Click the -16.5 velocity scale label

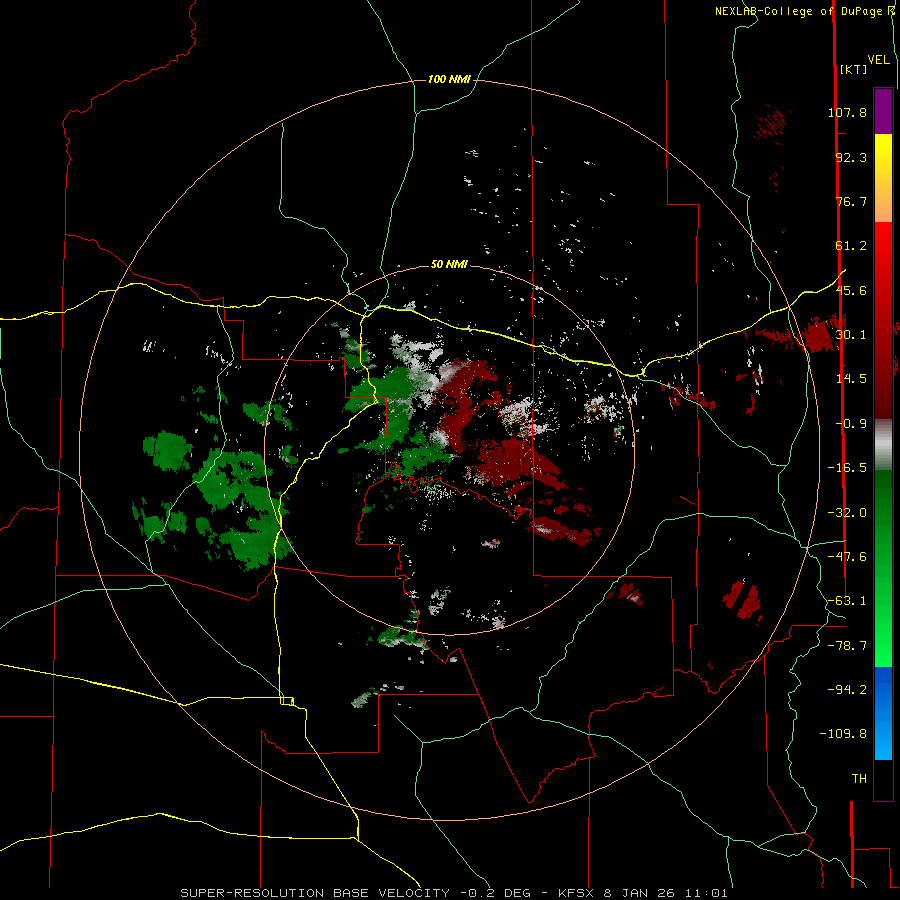coord(847,468)
